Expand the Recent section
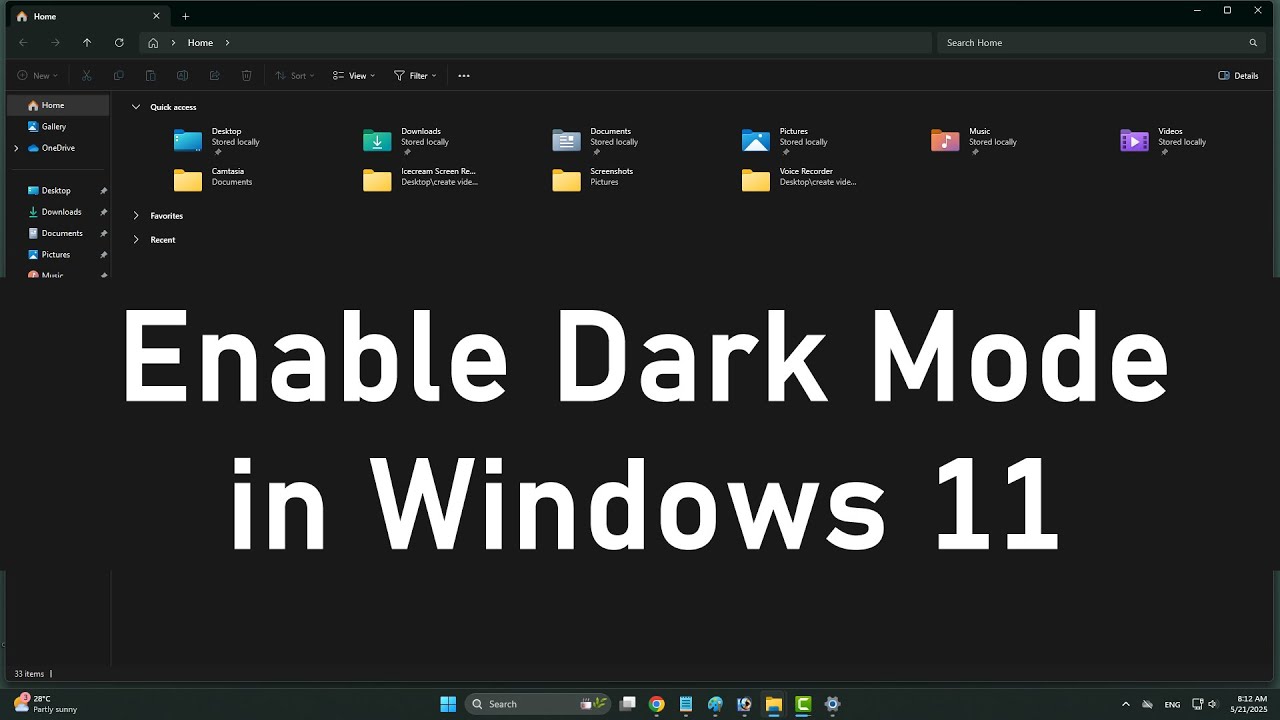Image resolution: width=1280 pixels, height=720 pixels. (x=136, y=240)
